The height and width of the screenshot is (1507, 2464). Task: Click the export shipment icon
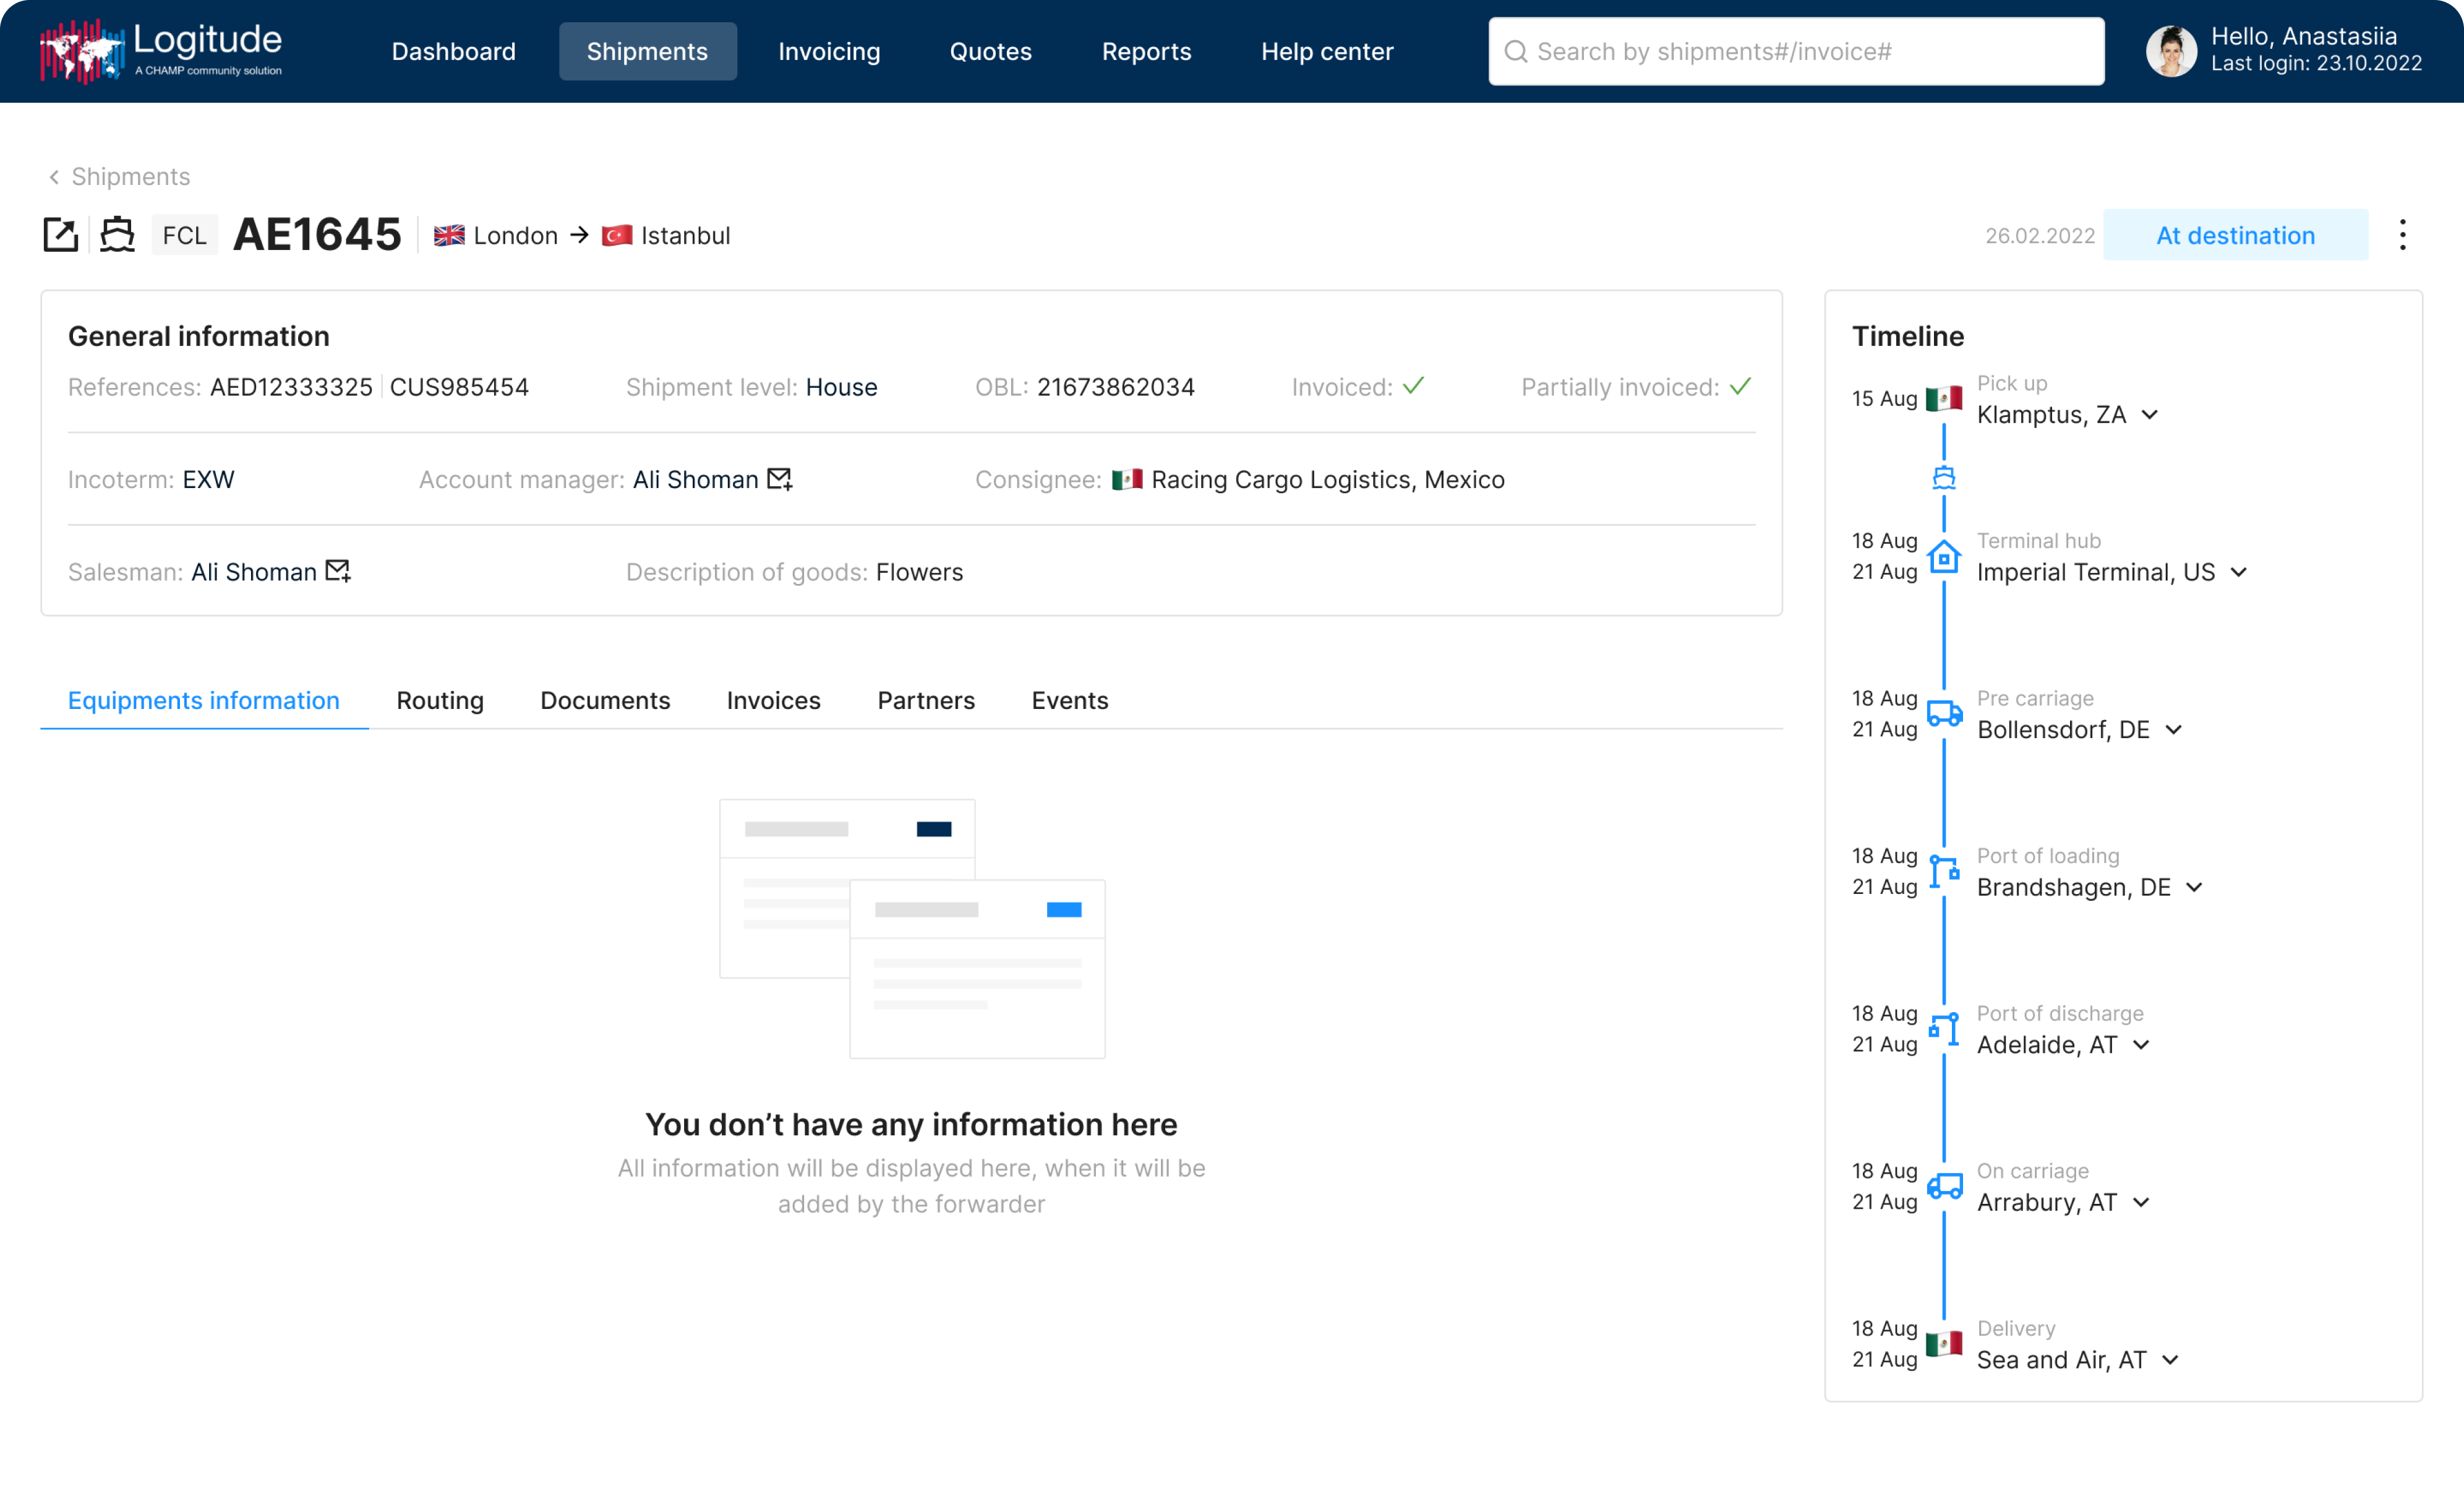[x=60, y=234]
